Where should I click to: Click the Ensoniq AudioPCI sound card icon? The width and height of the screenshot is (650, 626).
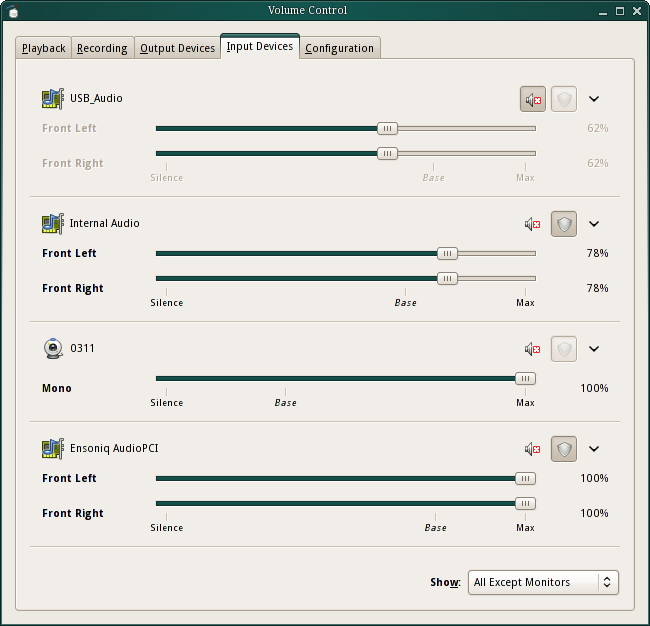(x=52, y=449)
